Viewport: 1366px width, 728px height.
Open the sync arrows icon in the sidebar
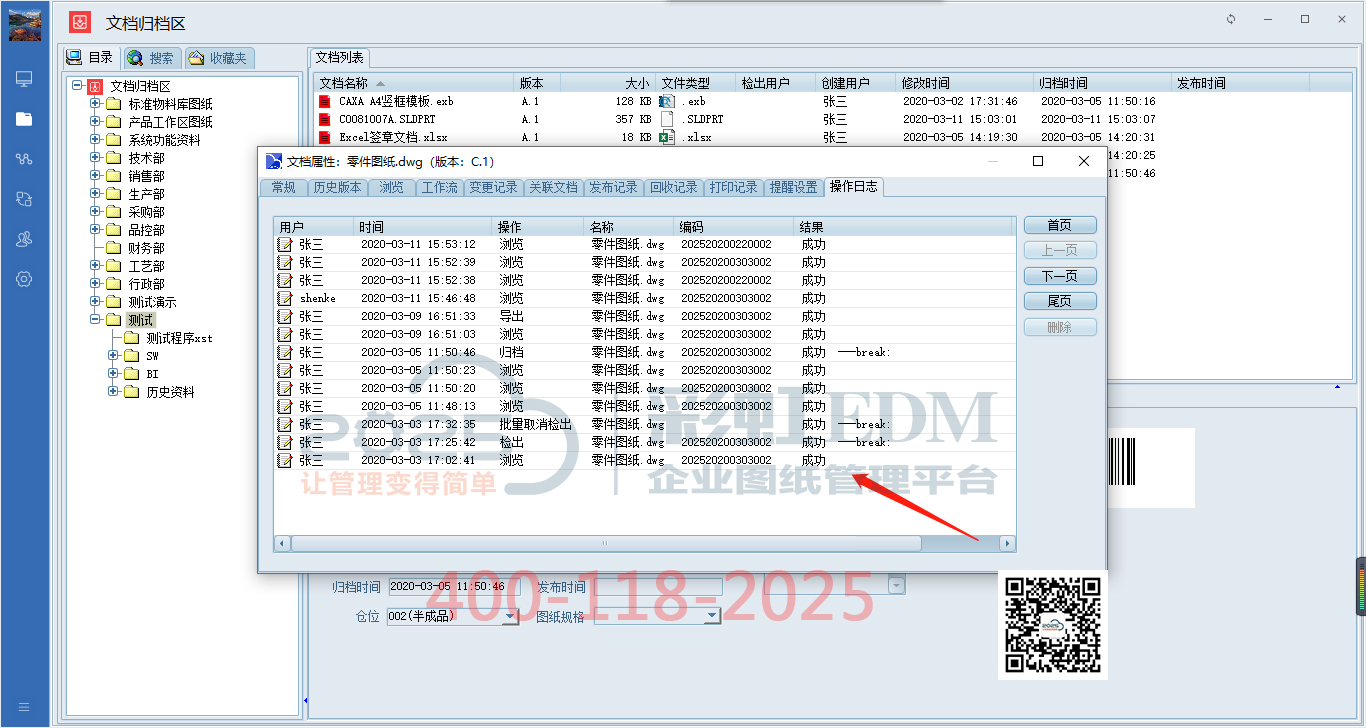pyautogui.click(x=24, y=199)
